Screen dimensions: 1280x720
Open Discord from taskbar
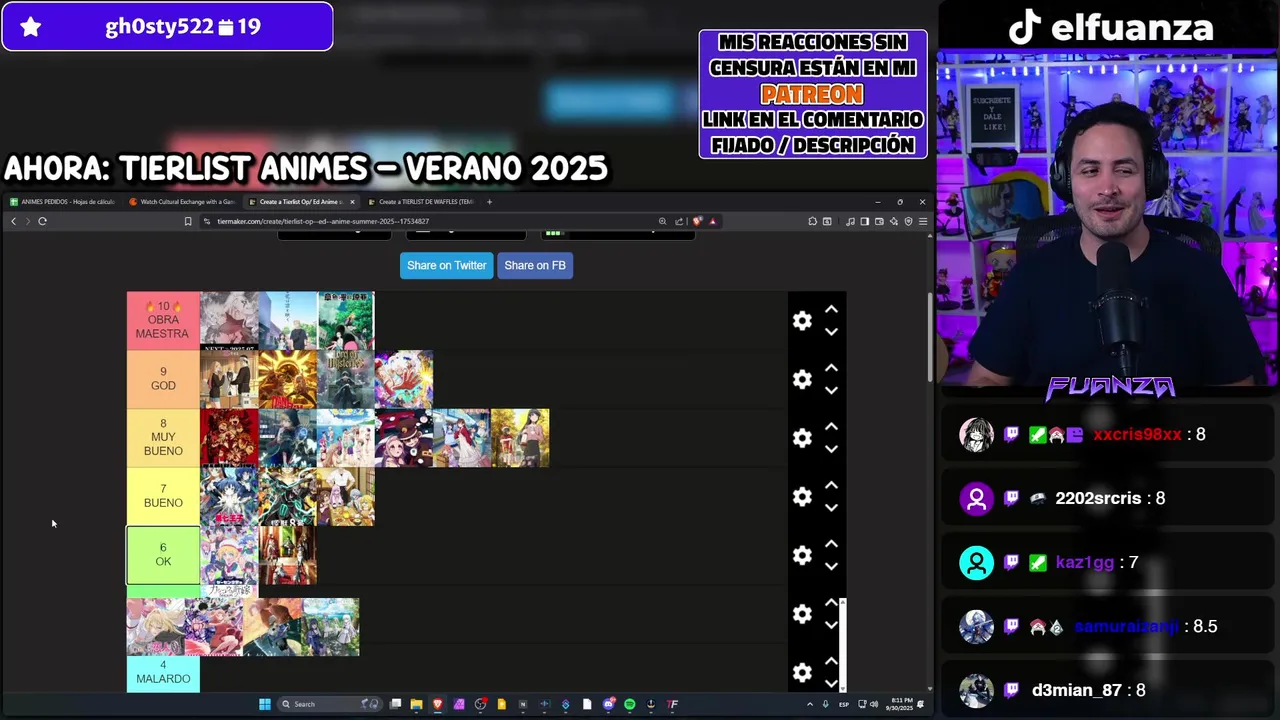tap(608, 704)
